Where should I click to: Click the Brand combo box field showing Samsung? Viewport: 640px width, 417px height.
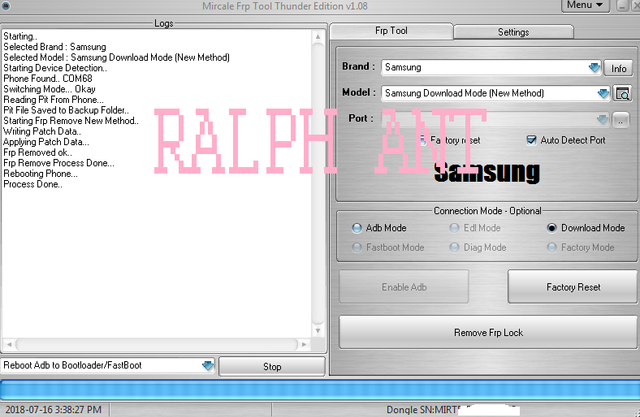[x=491, y=68]
